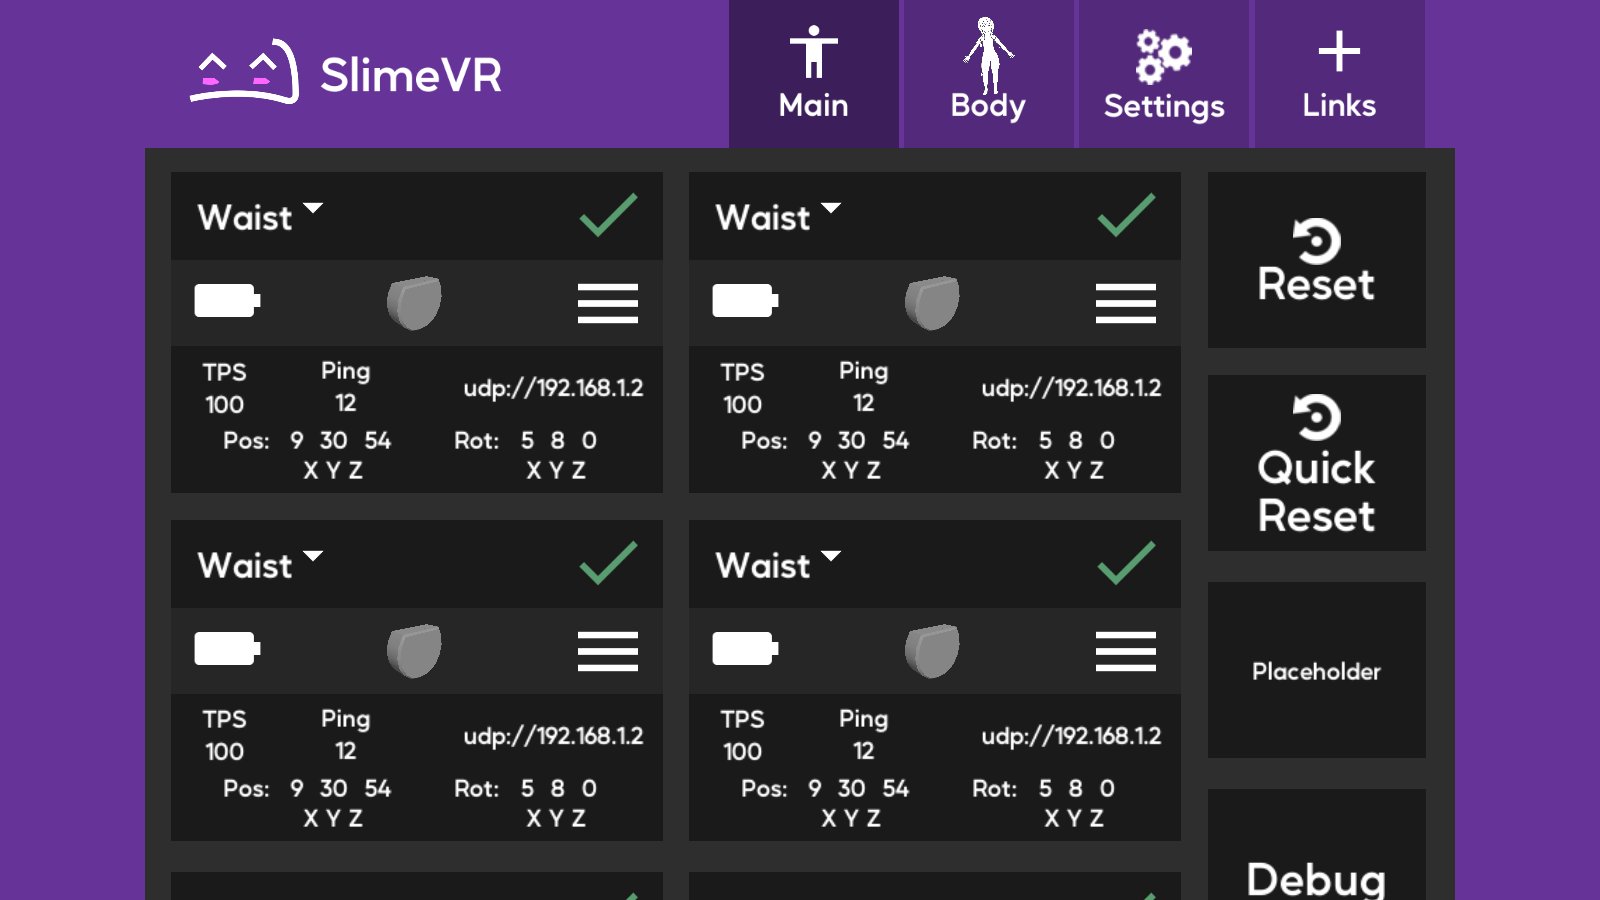
Task: Click the gray tracker model icon in the bottom-right card
Action: (932, 651)
